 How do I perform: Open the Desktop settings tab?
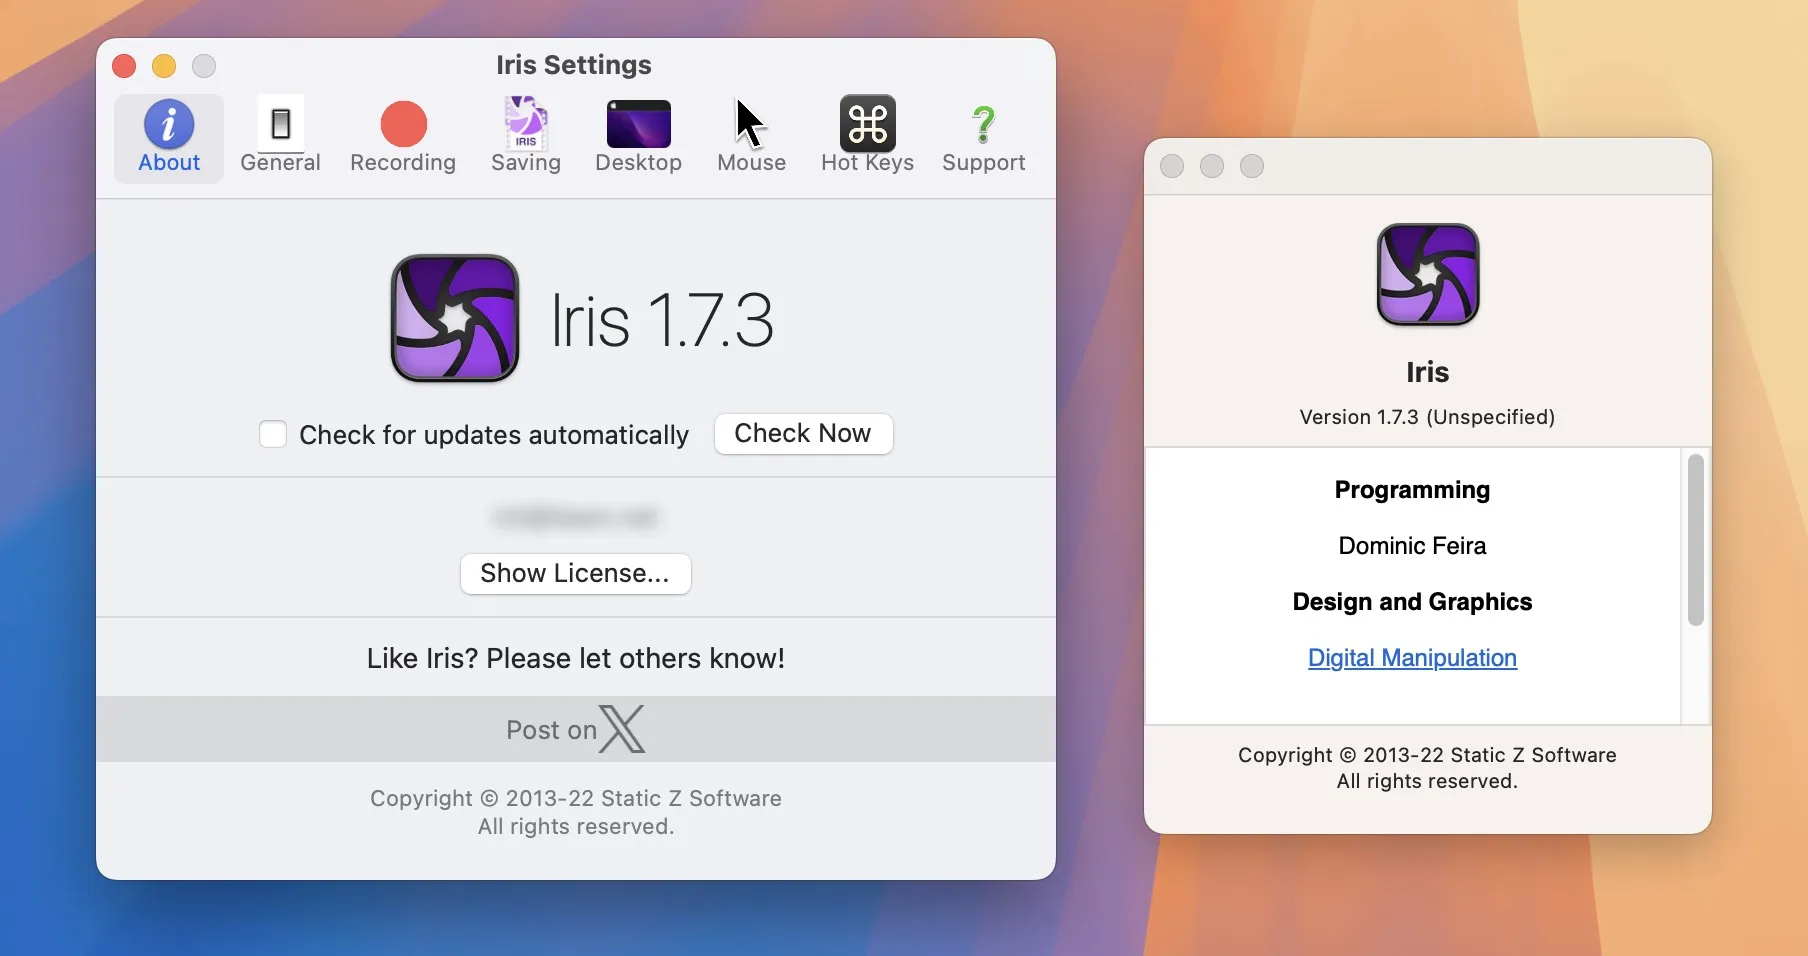coord(638,139)
